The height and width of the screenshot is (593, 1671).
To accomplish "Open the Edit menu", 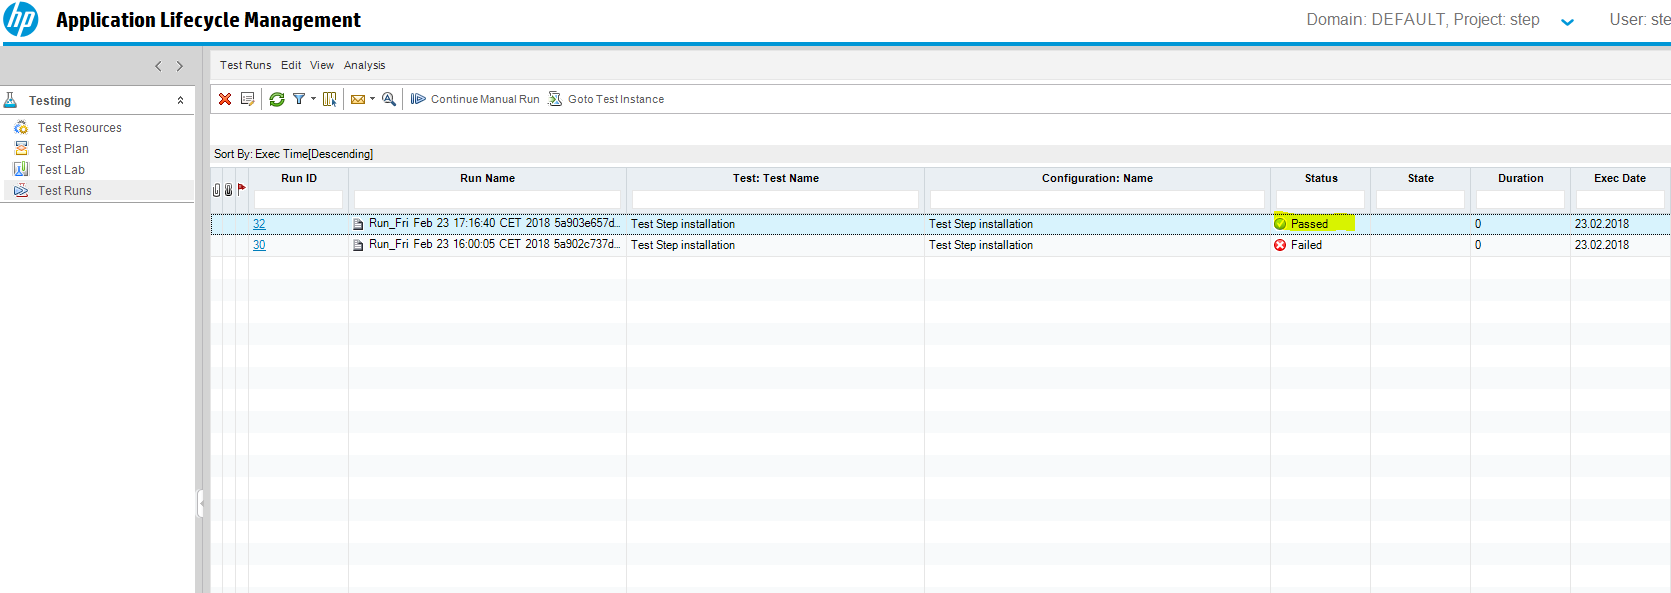I will coord(291,65).
